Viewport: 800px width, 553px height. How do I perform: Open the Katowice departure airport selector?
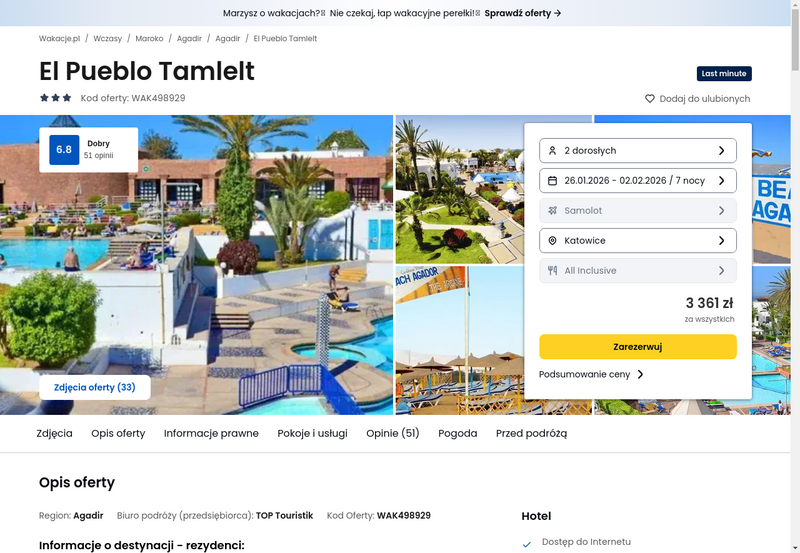(638, 240)
